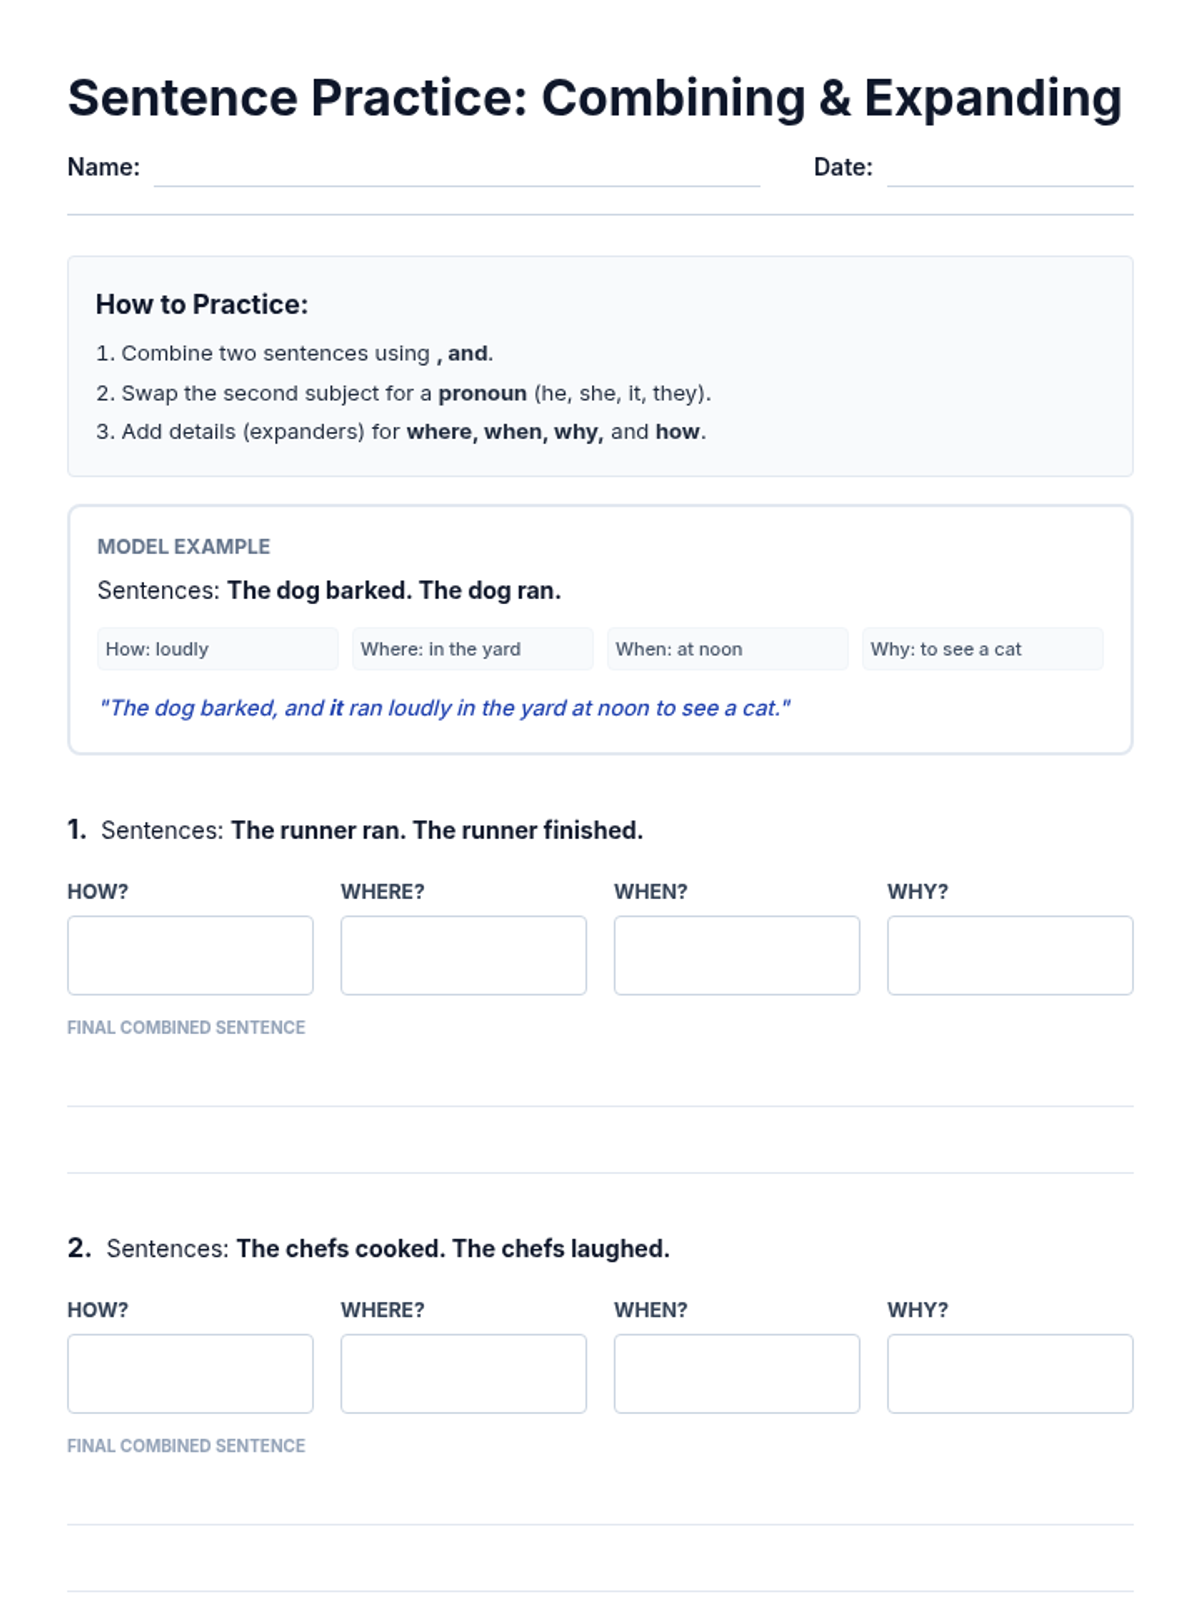Click the 'Where: in the yard' chip
1200x1600 pixels.
[x=472, y=649]
